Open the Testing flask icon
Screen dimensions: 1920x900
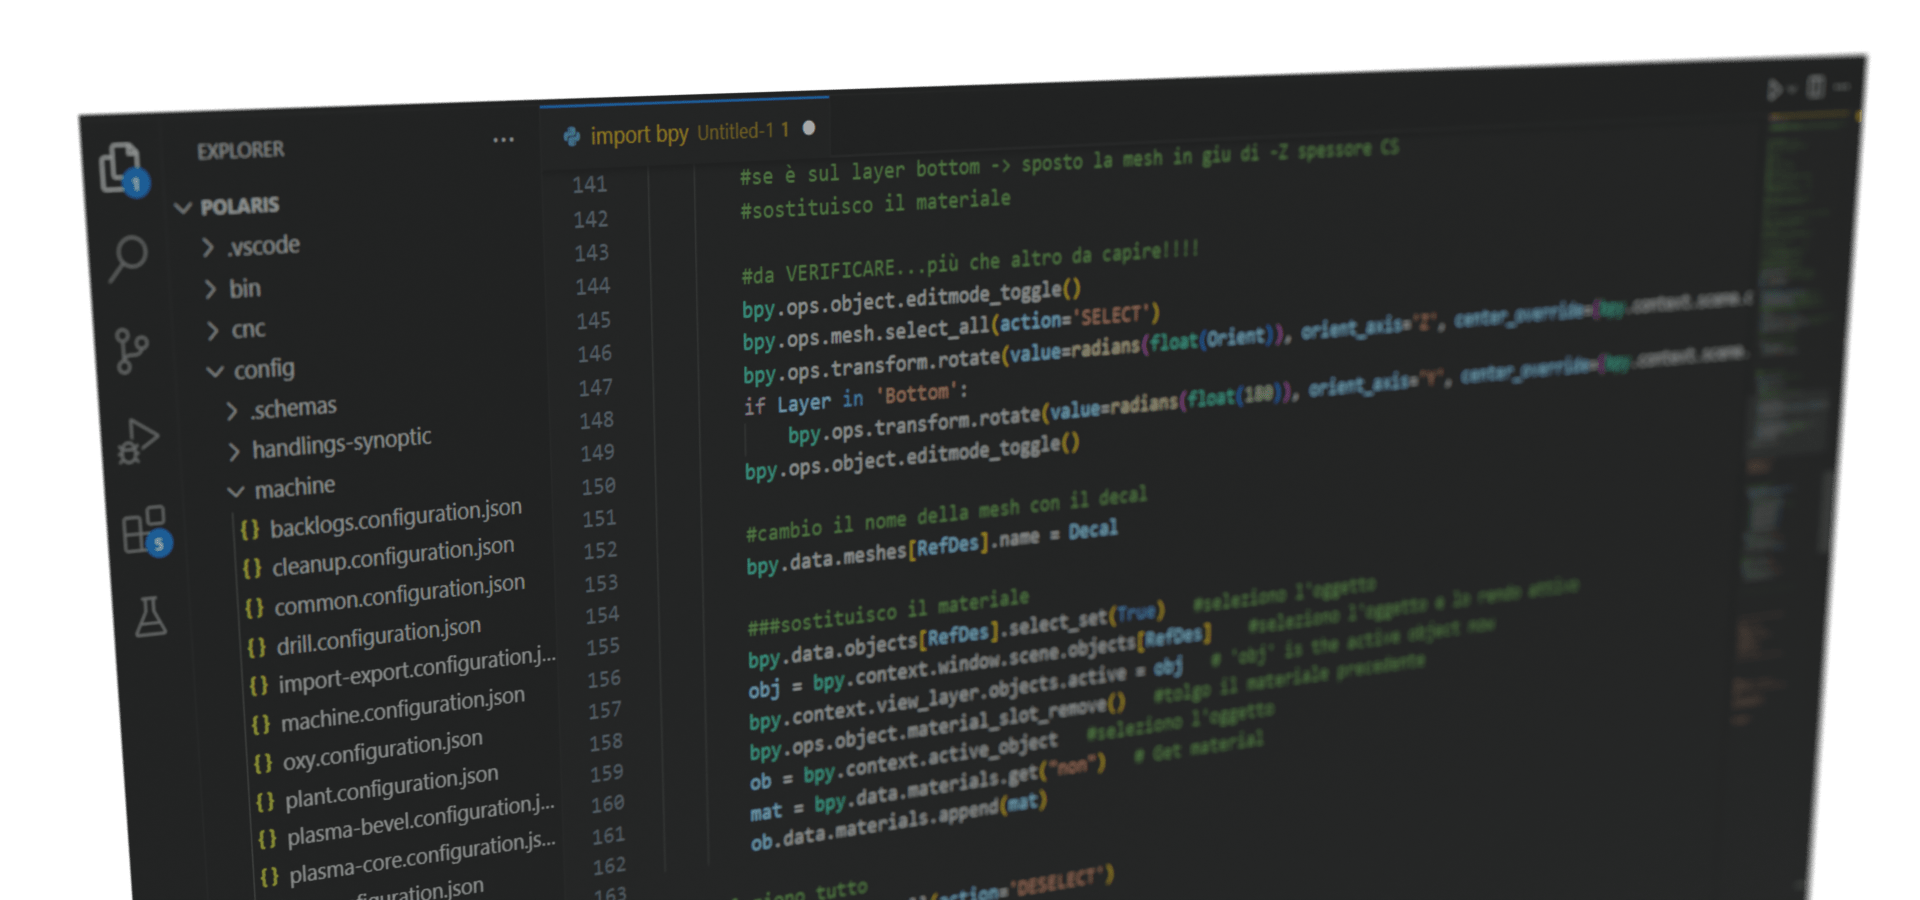point(150,616)
